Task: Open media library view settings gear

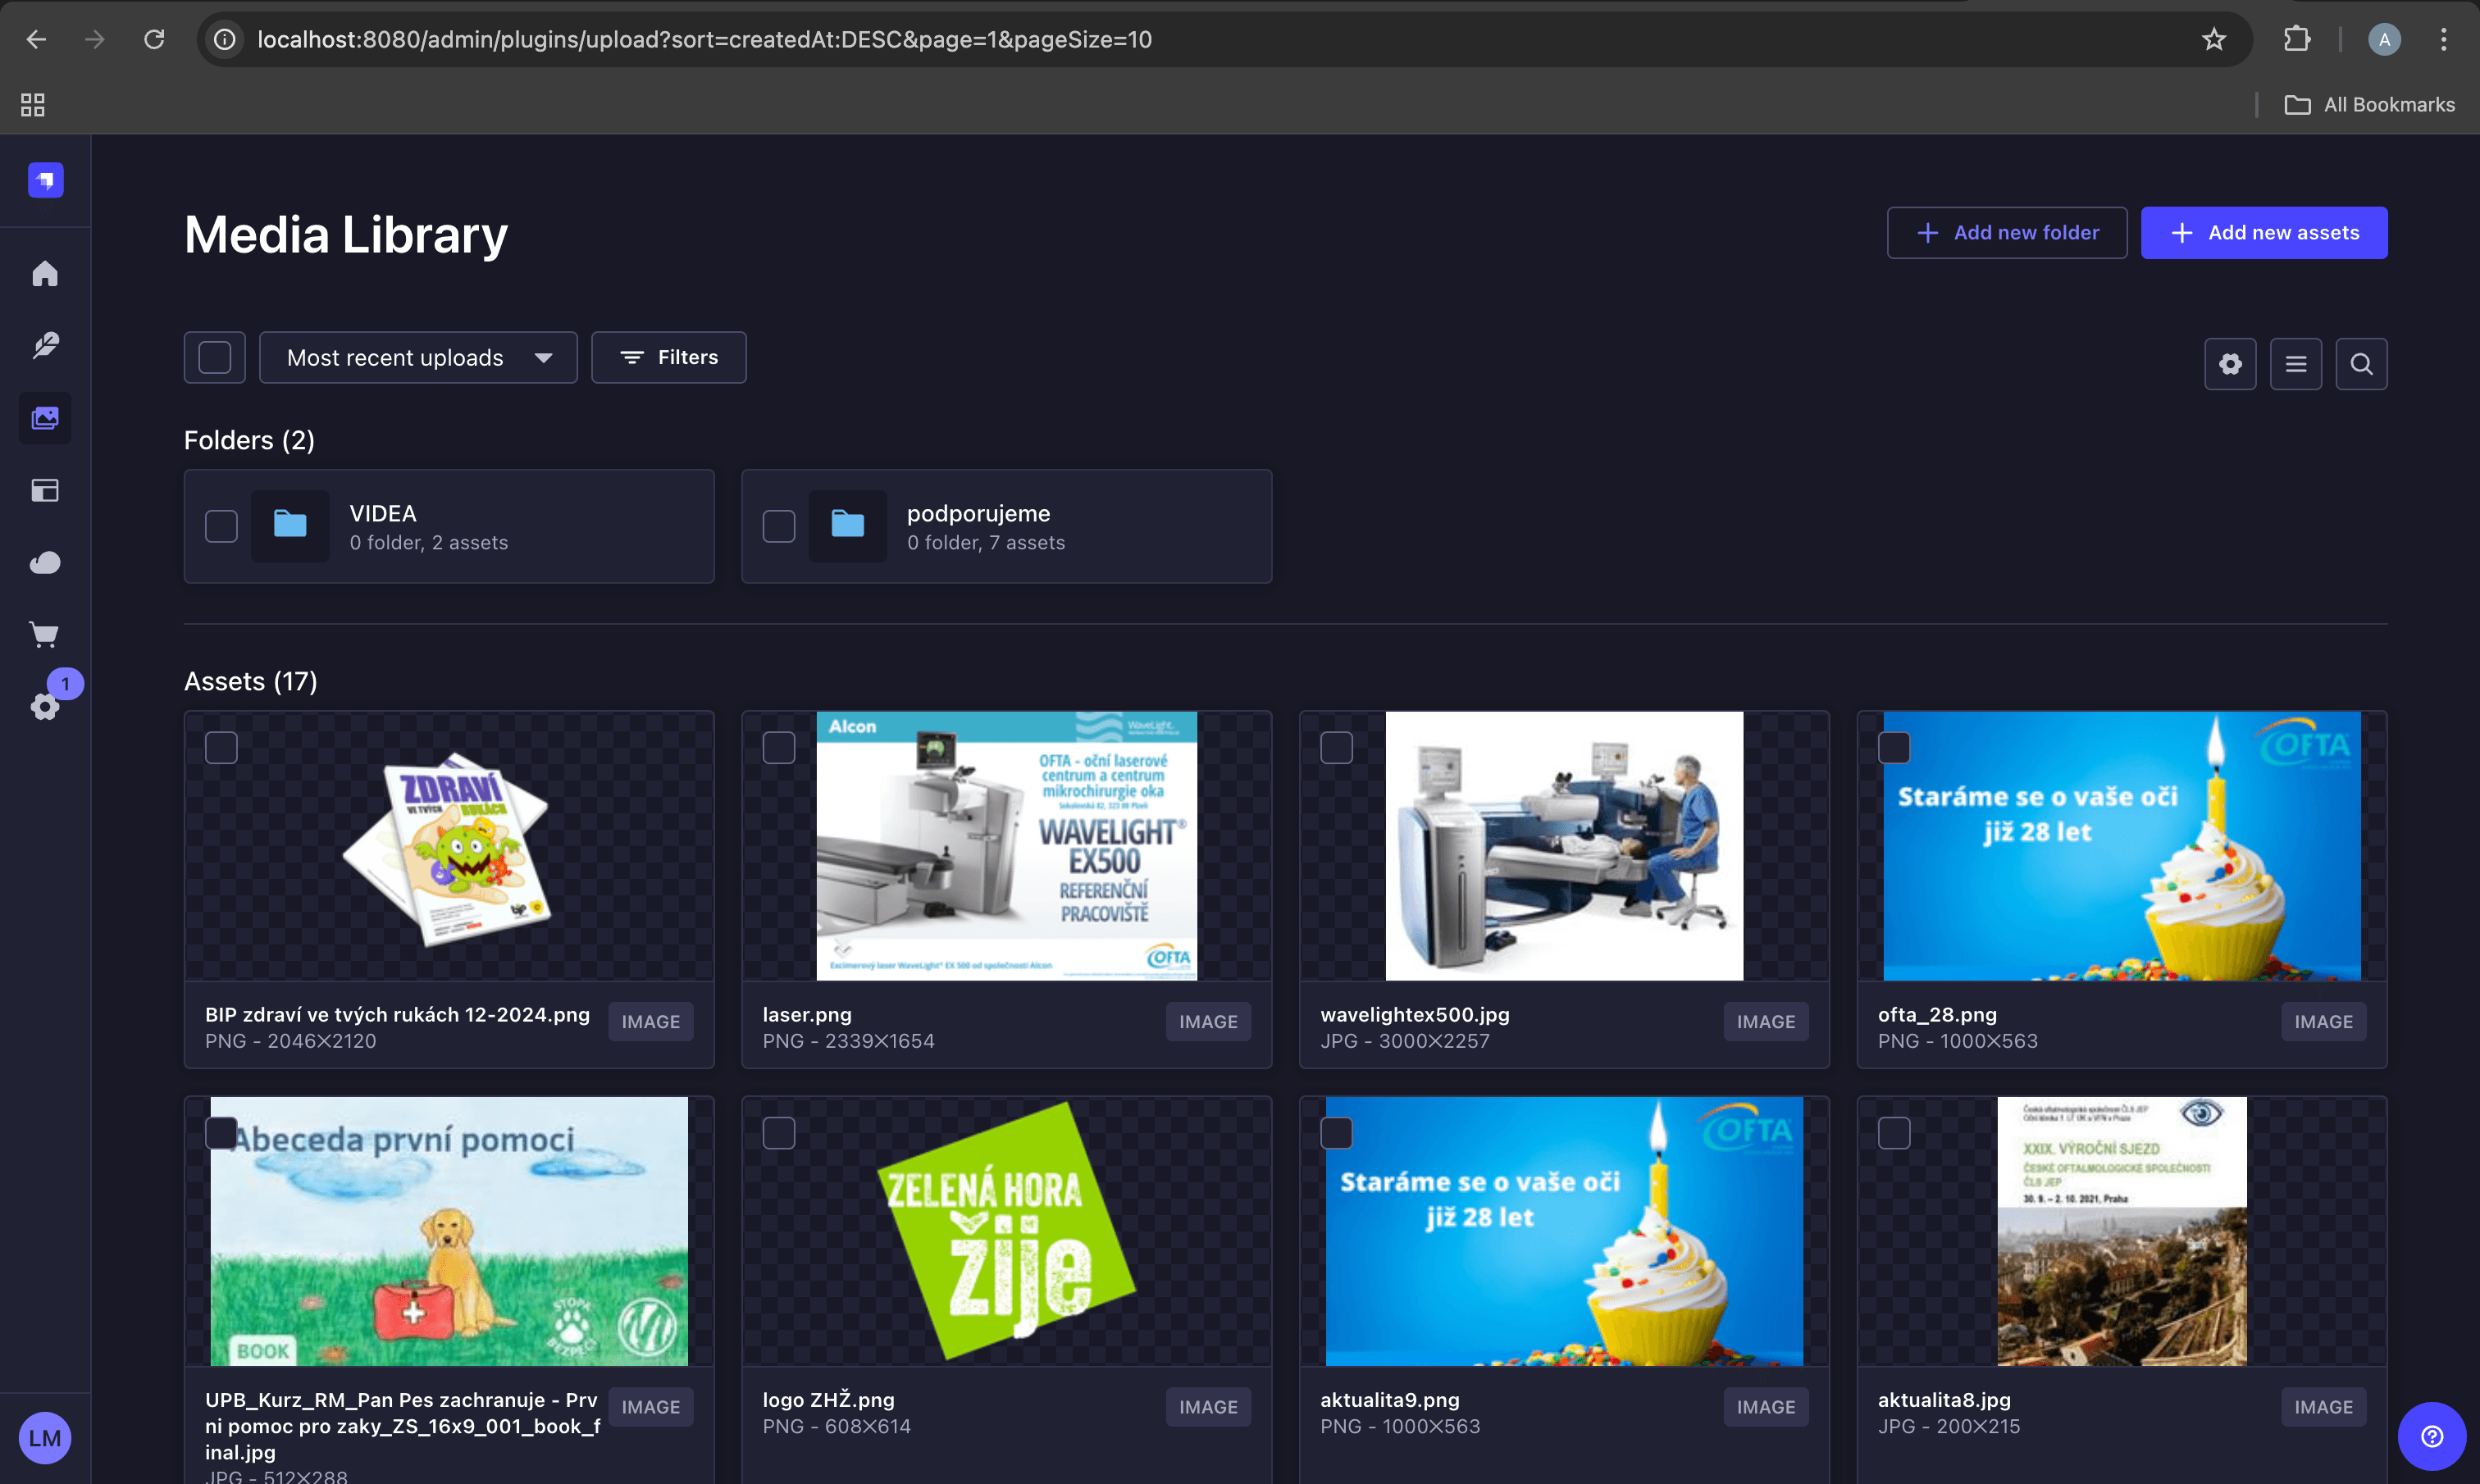Action: (x=2230, y=364)
